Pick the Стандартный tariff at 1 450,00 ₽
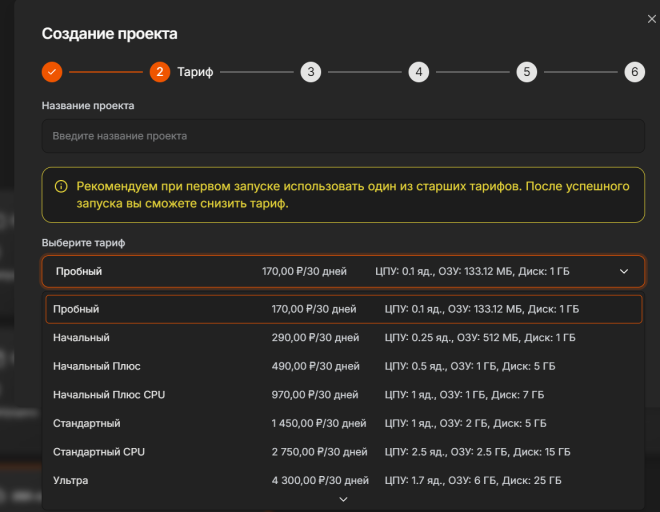 343,424
